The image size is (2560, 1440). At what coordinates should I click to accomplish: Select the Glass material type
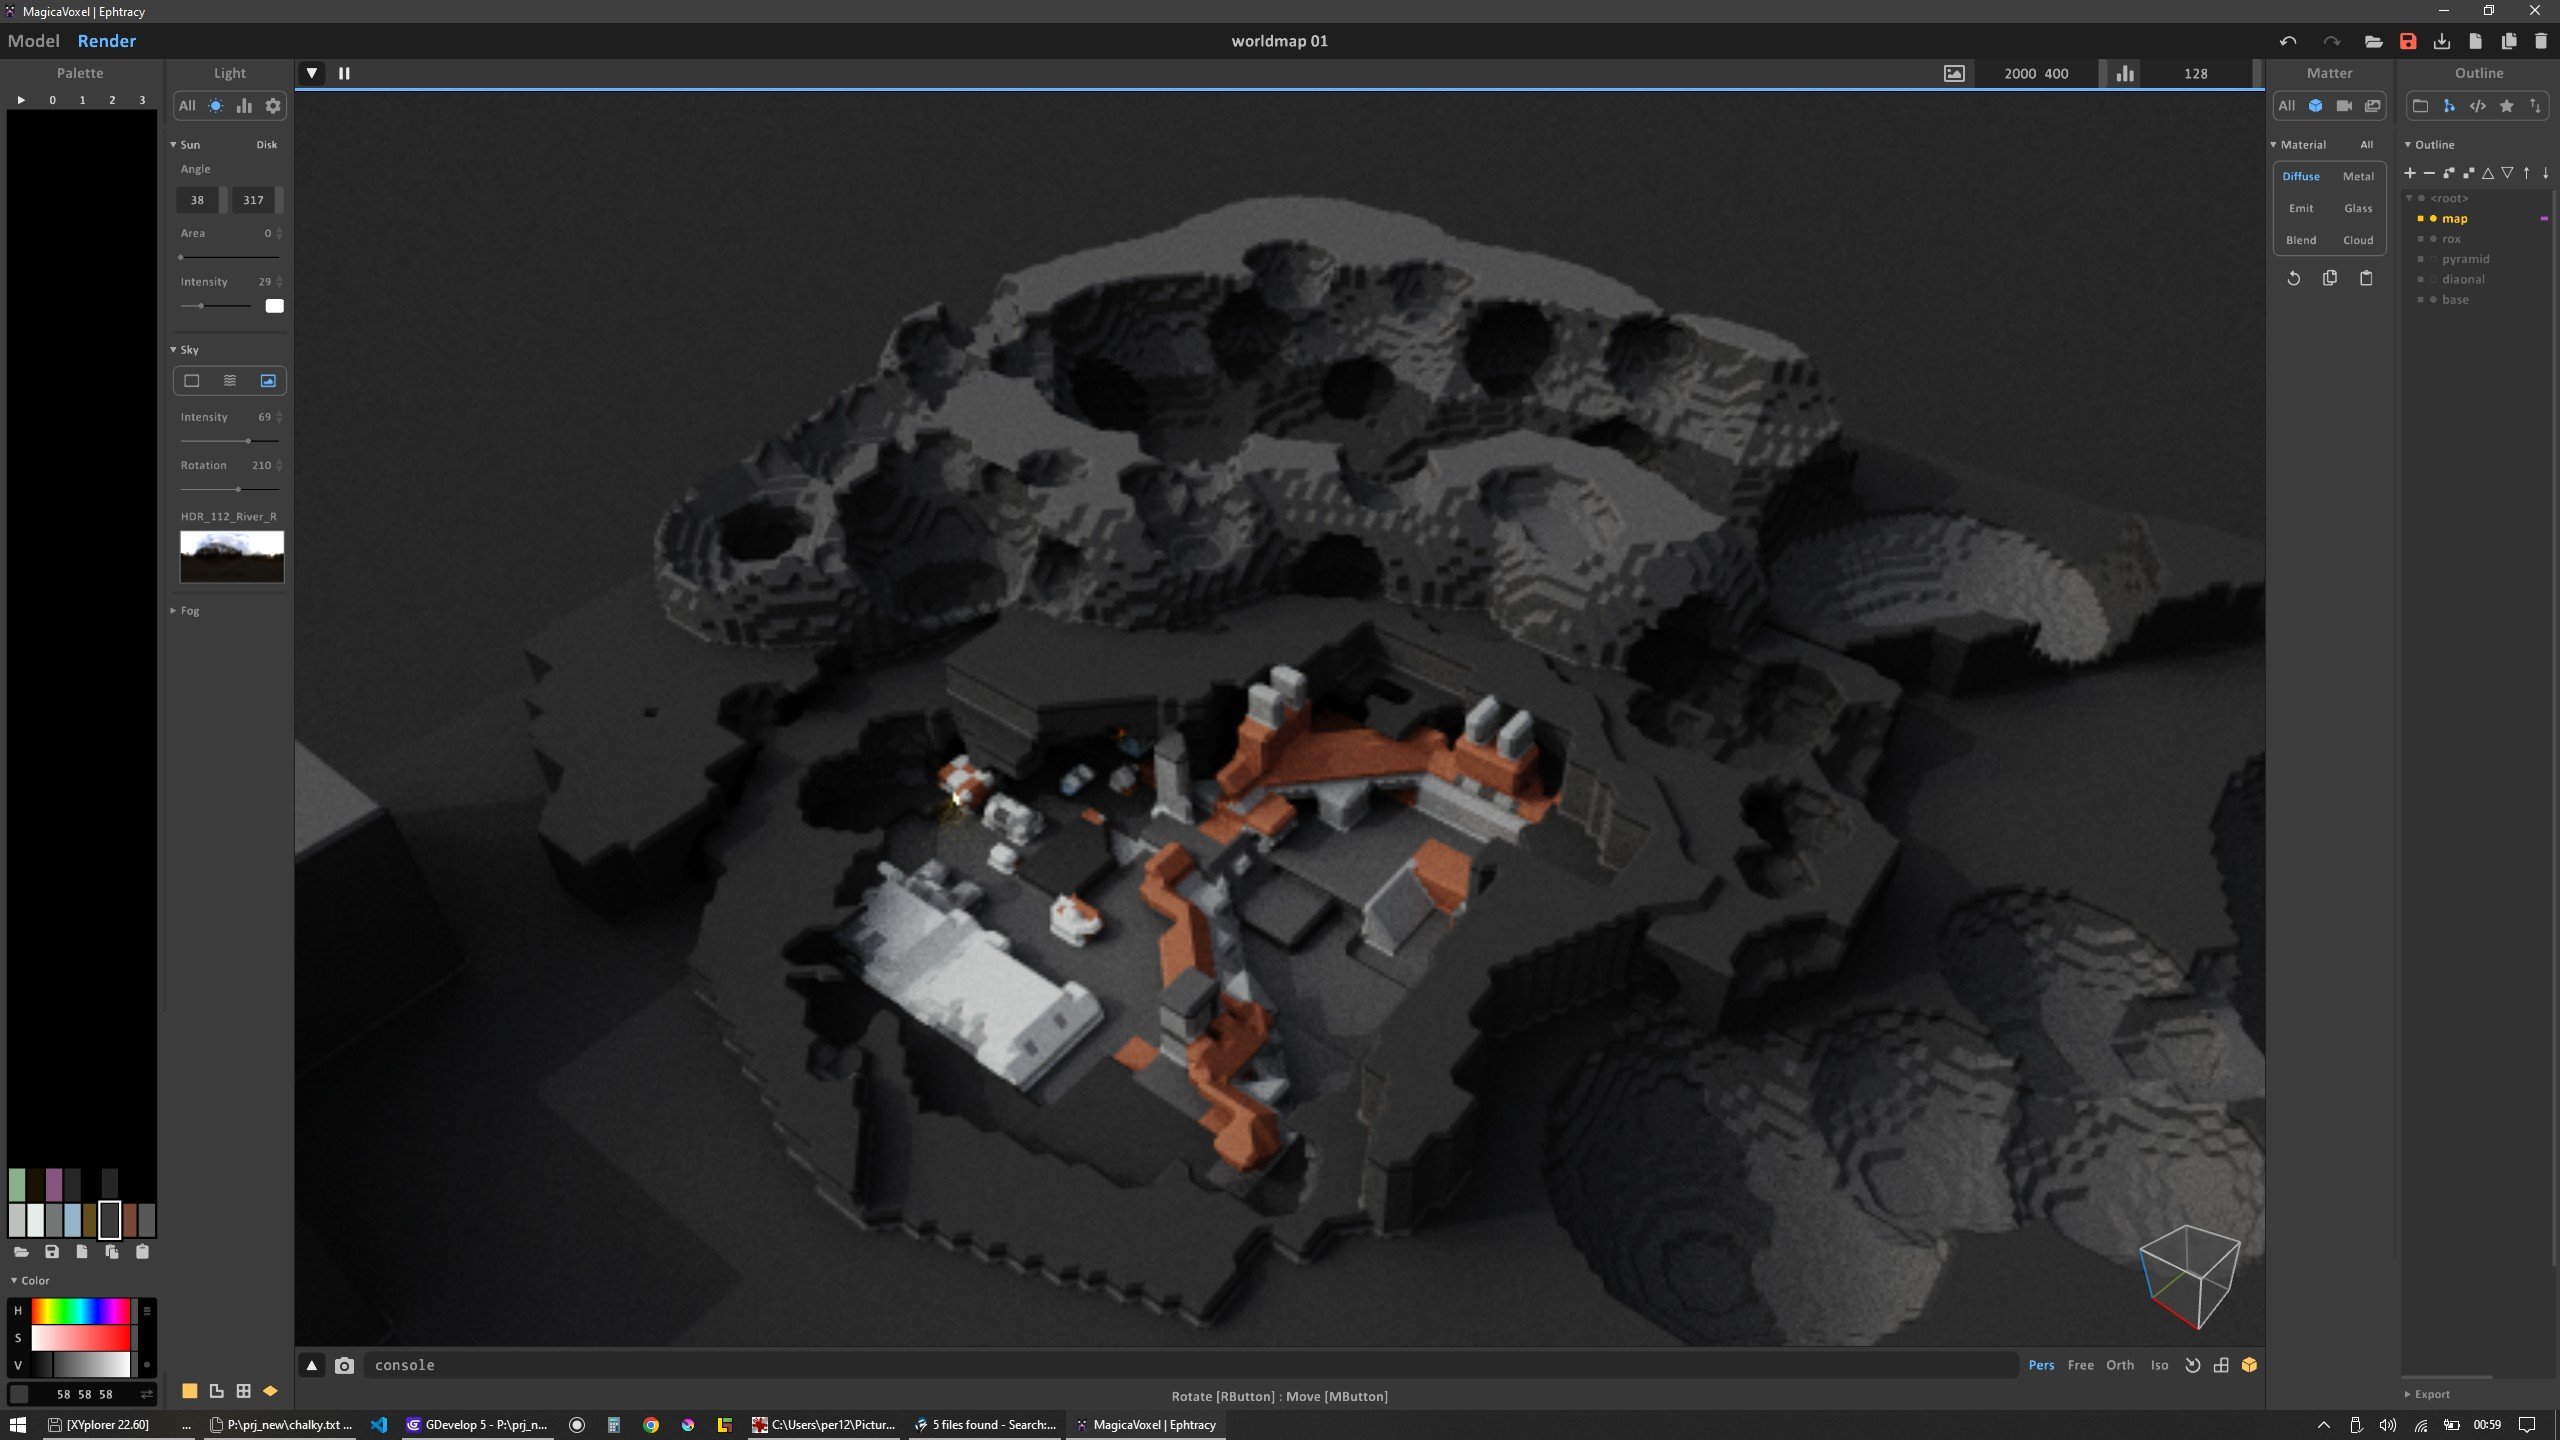pyautogui.click(x=2358, y=208)
